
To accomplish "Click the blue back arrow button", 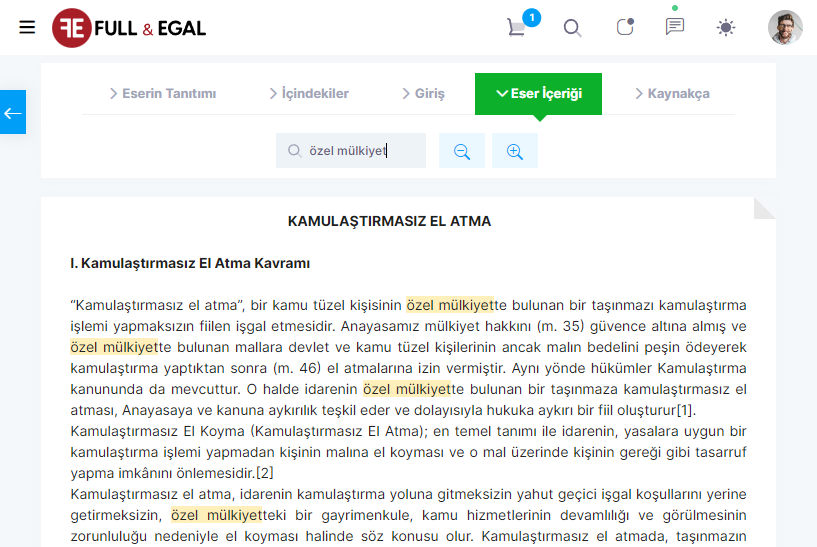I will [13, 112].
